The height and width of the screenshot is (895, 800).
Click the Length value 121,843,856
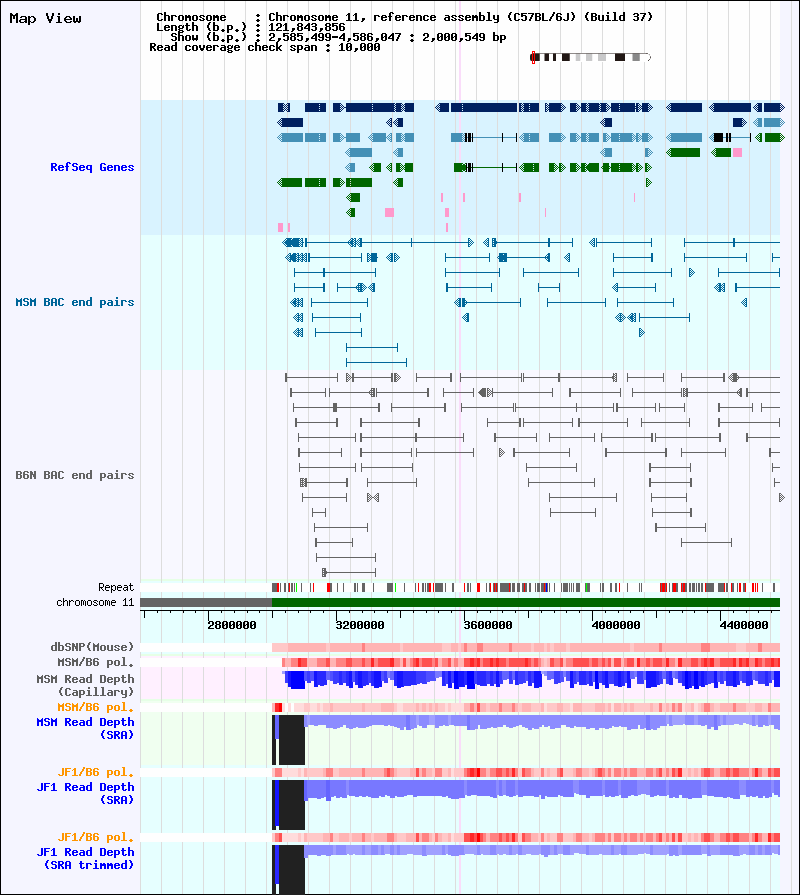point(307,27)
